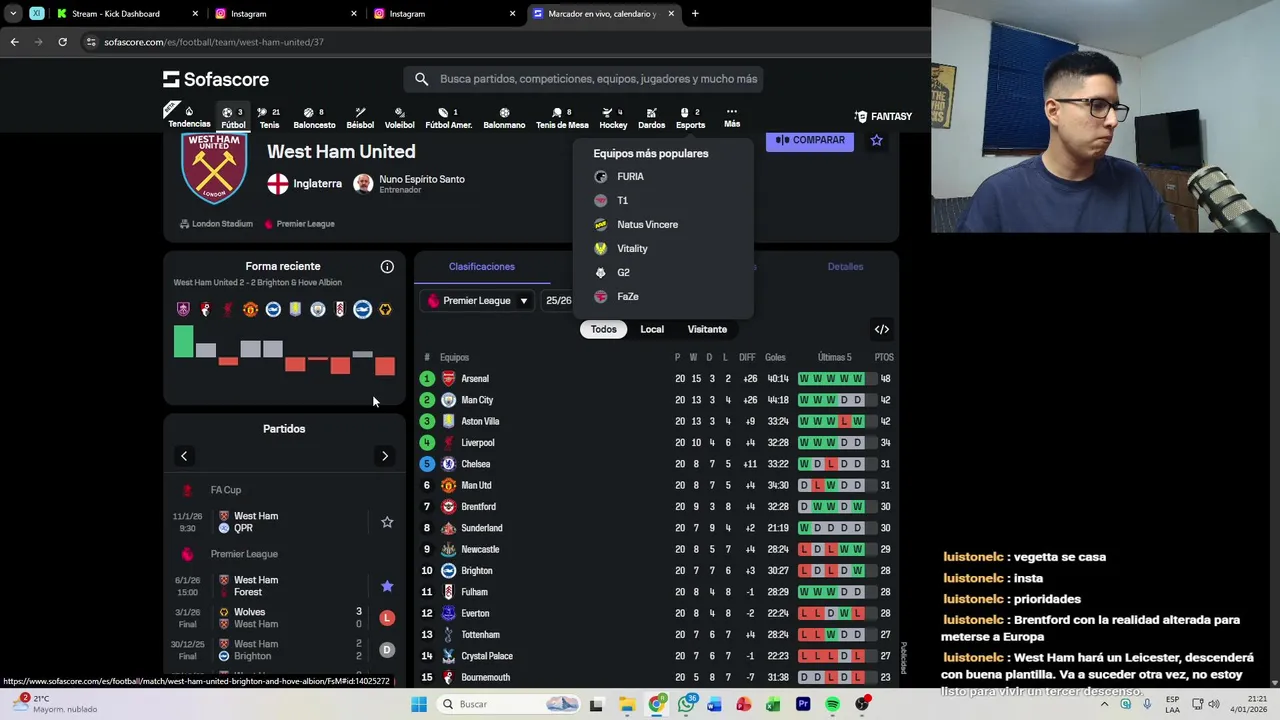This screenshot has width=1280, height=720.
Task: Open the embed code icon
Action: 882,329
